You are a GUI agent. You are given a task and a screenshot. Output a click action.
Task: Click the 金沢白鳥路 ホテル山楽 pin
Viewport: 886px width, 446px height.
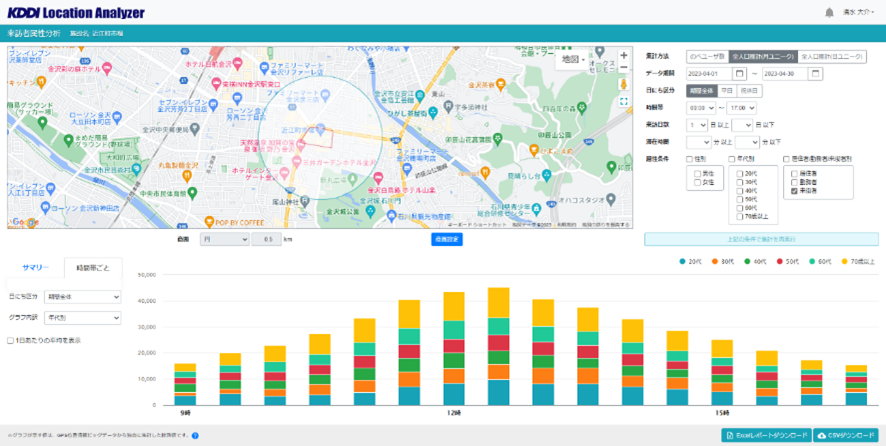pyautogui.click(x=379, y=176)
